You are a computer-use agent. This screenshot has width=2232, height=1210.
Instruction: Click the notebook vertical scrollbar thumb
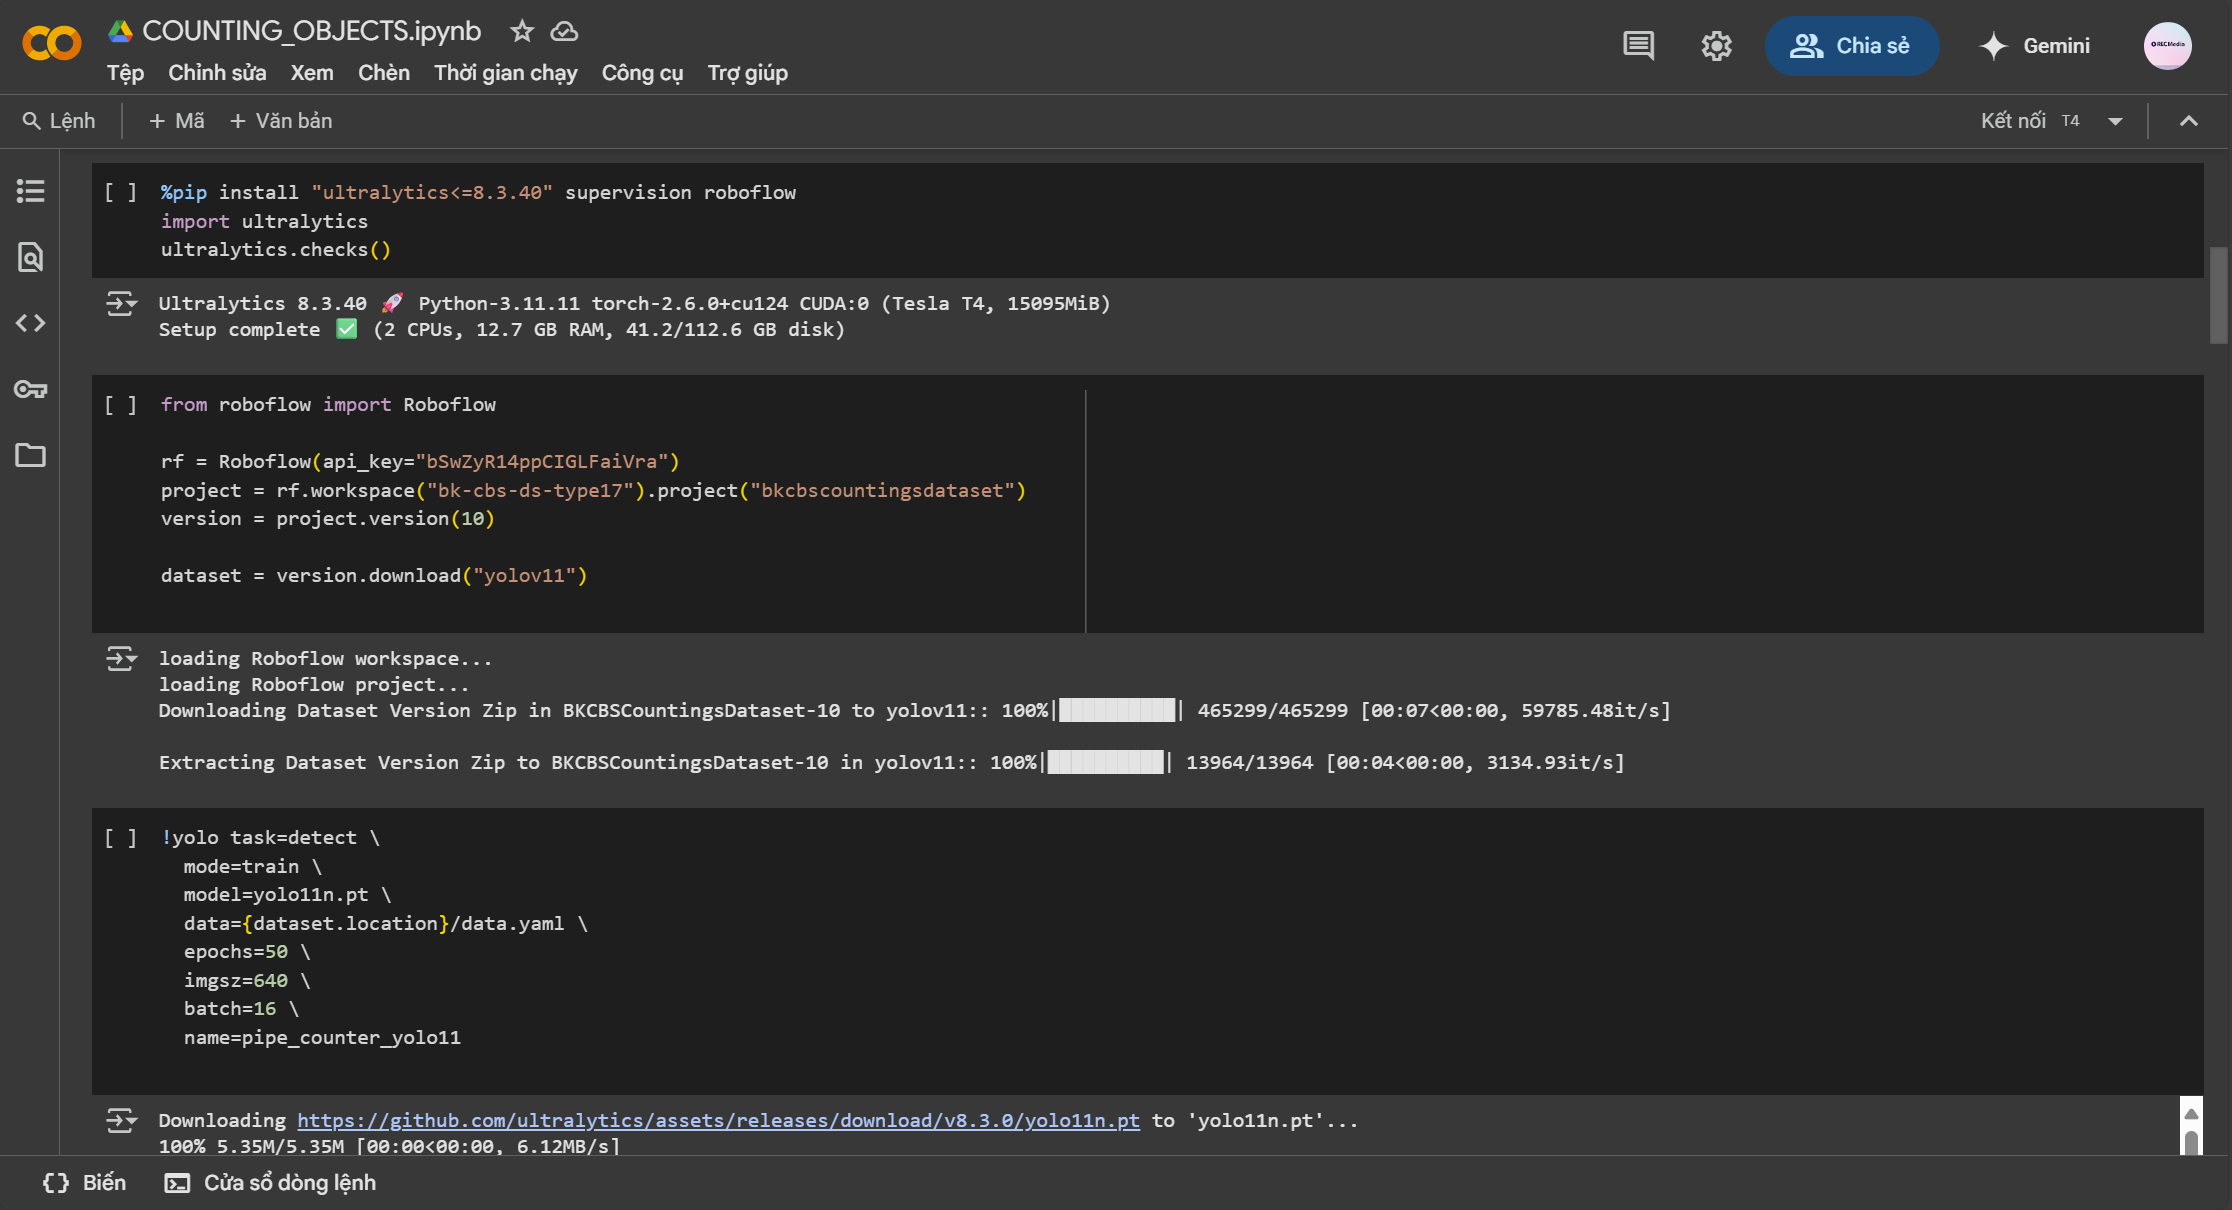[2218, 295]
